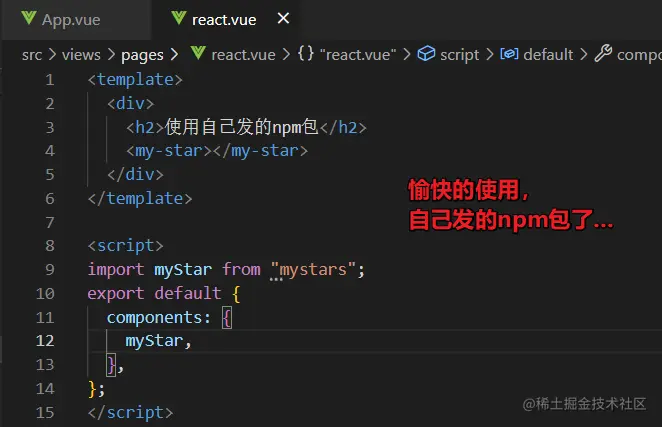The height and width of the screenshot is (427, 662).
Task: Open the react.vue file breadcrumb
Action: [243, 55]
